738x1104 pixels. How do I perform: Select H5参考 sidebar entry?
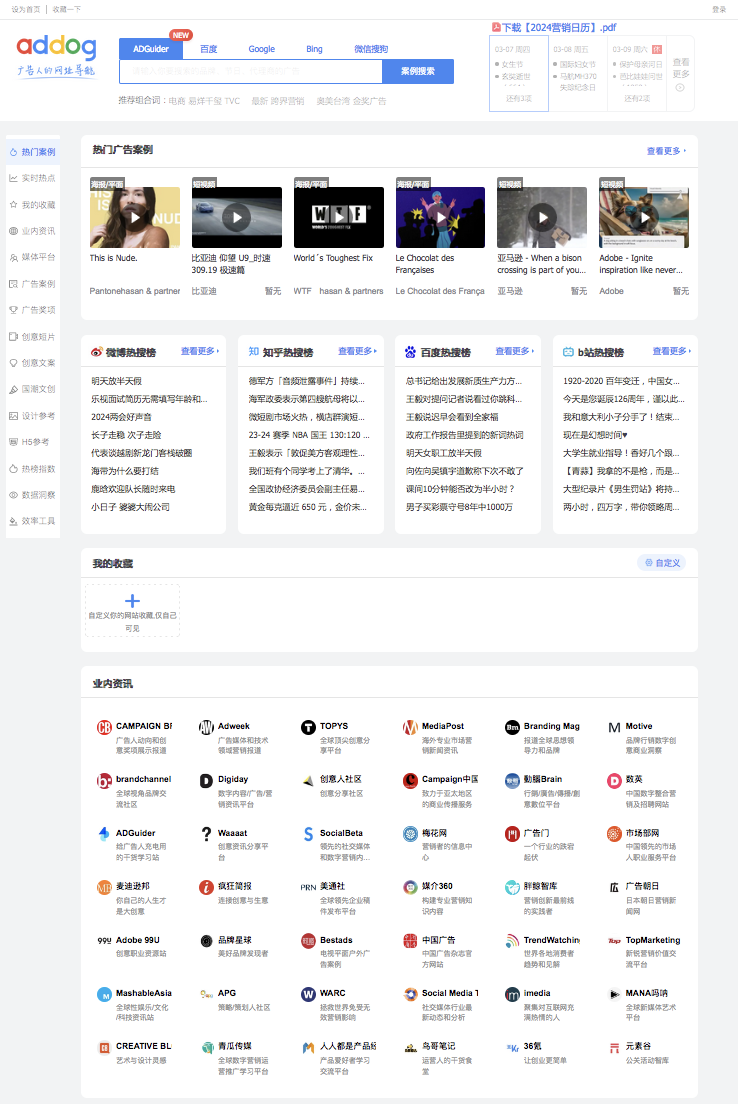32,442
